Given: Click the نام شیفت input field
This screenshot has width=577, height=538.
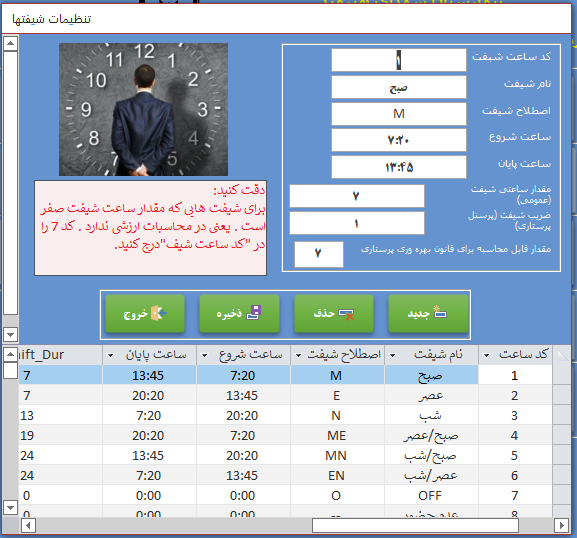Looking at the screenshot, I should click(x=399, y=87).
